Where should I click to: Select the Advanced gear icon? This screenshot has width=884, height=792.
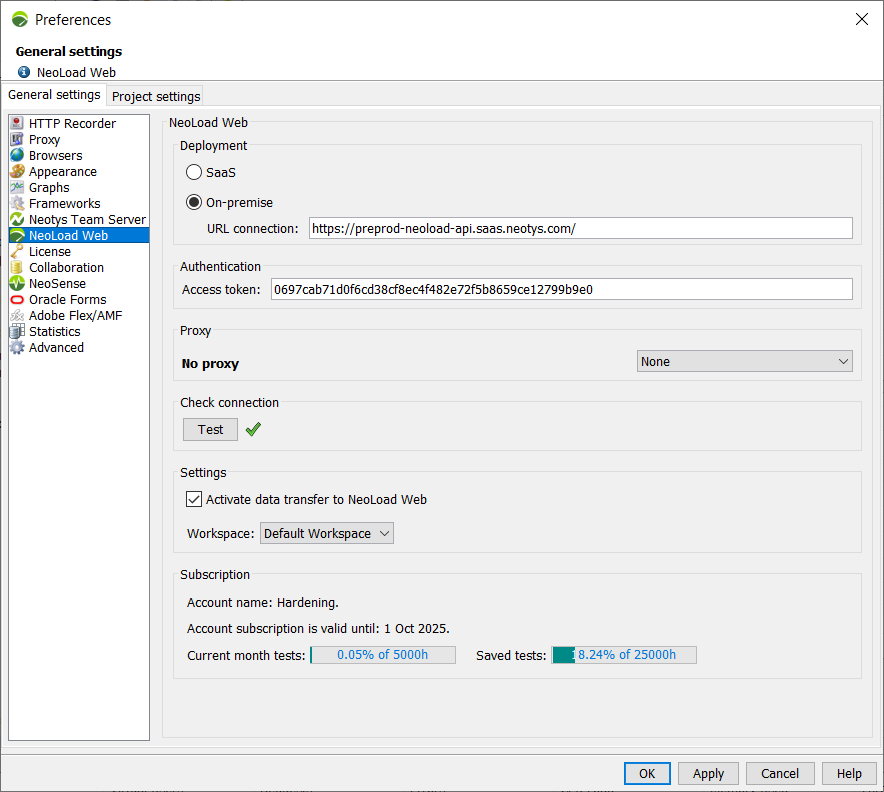pyautogui.click(x=17, y=348)
